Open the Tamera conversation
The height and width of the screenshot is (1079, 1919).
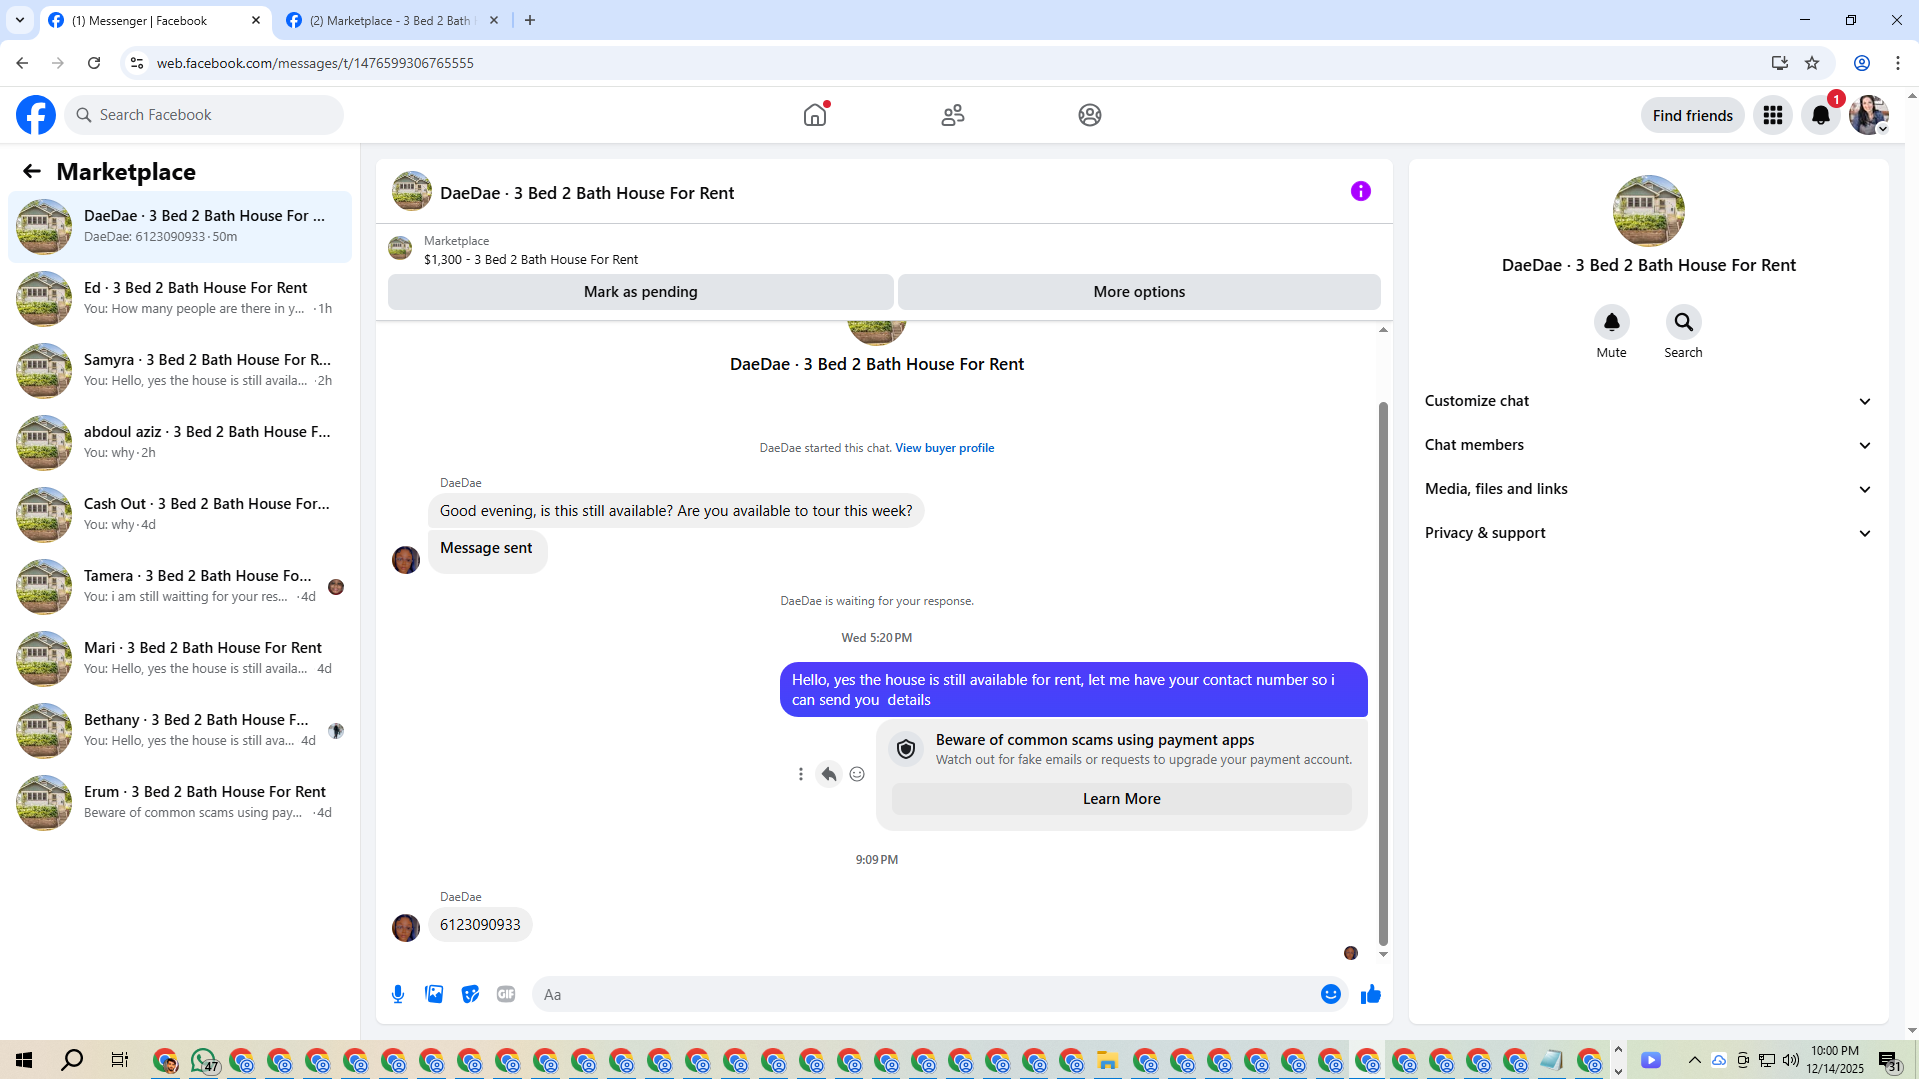180,586
